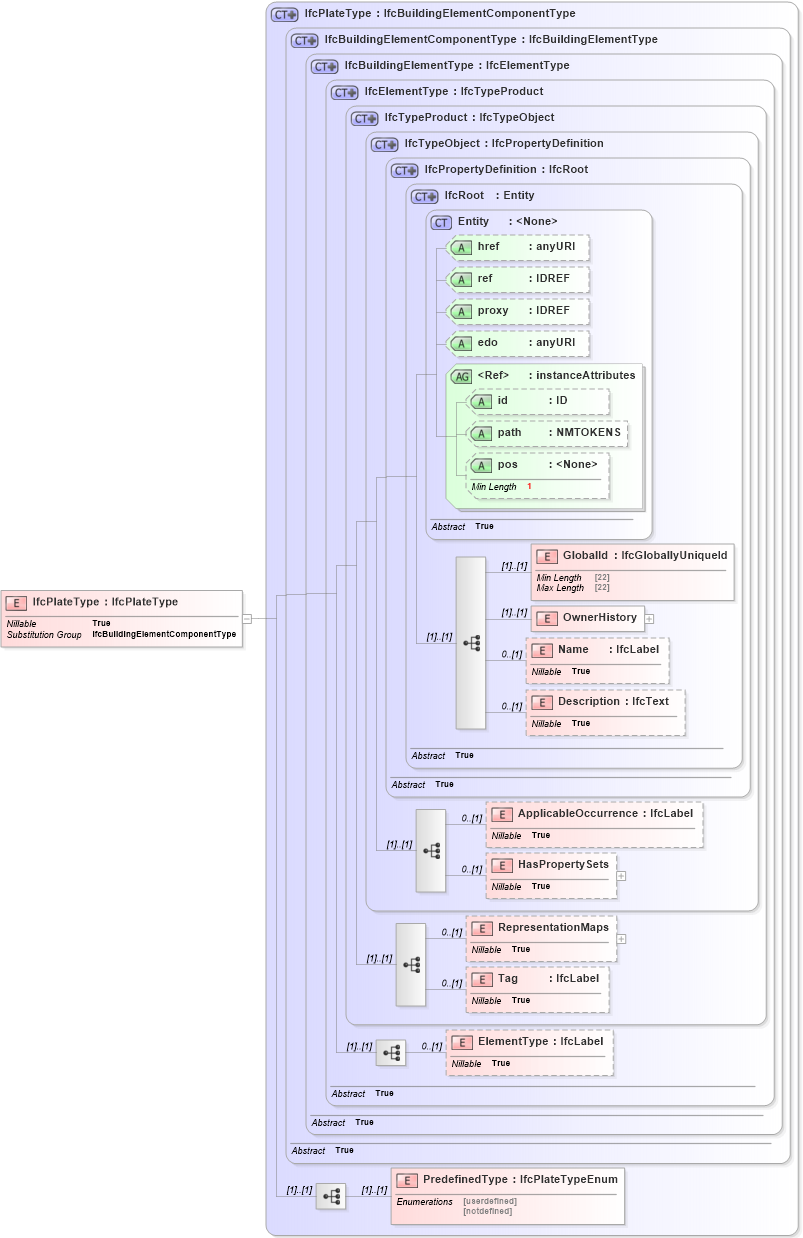Click the proxy attribute icon

point(462,311)
